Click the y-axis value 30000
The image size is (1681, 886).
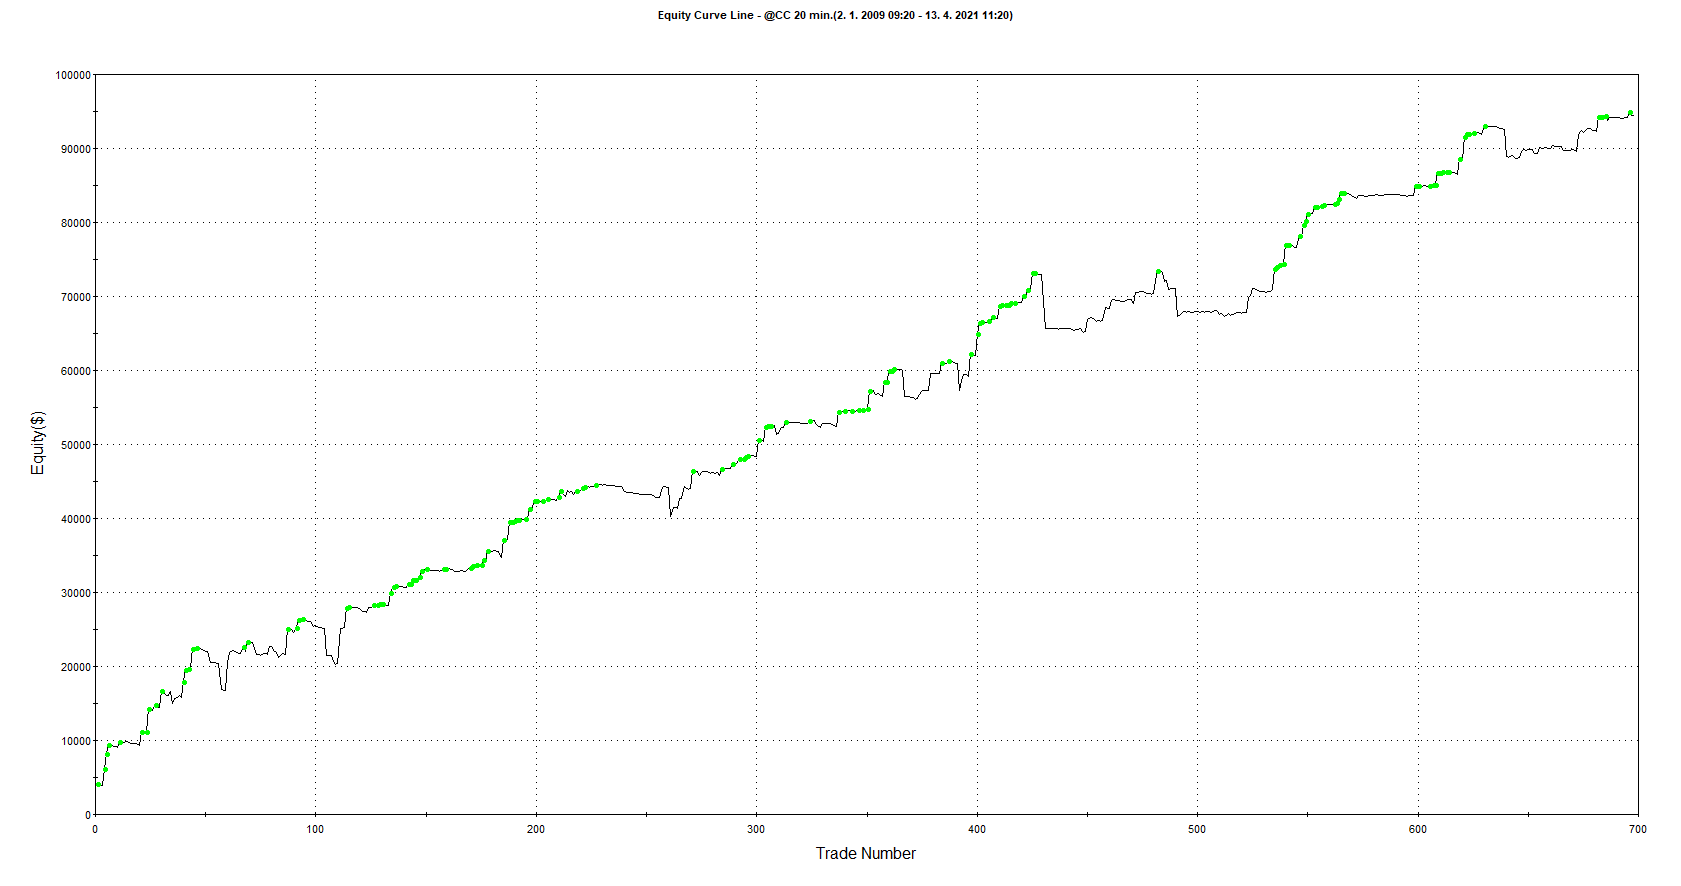[76, 593]
